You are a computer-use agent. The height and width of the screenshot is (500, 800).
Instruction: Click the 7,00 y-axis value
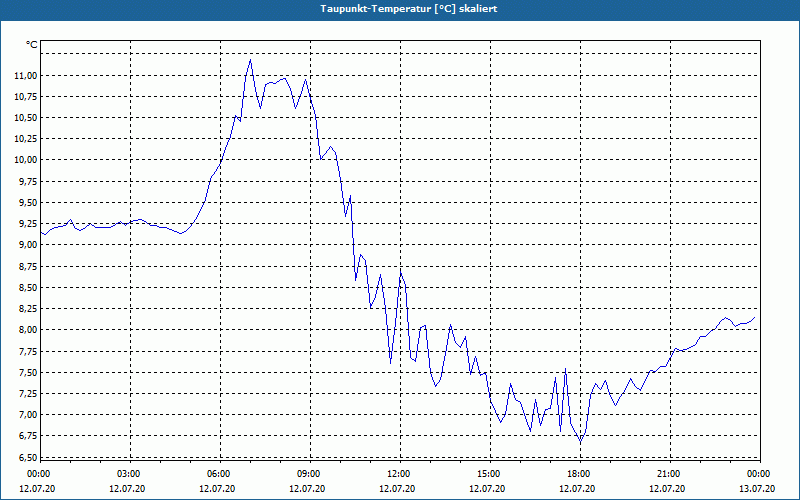28,415
